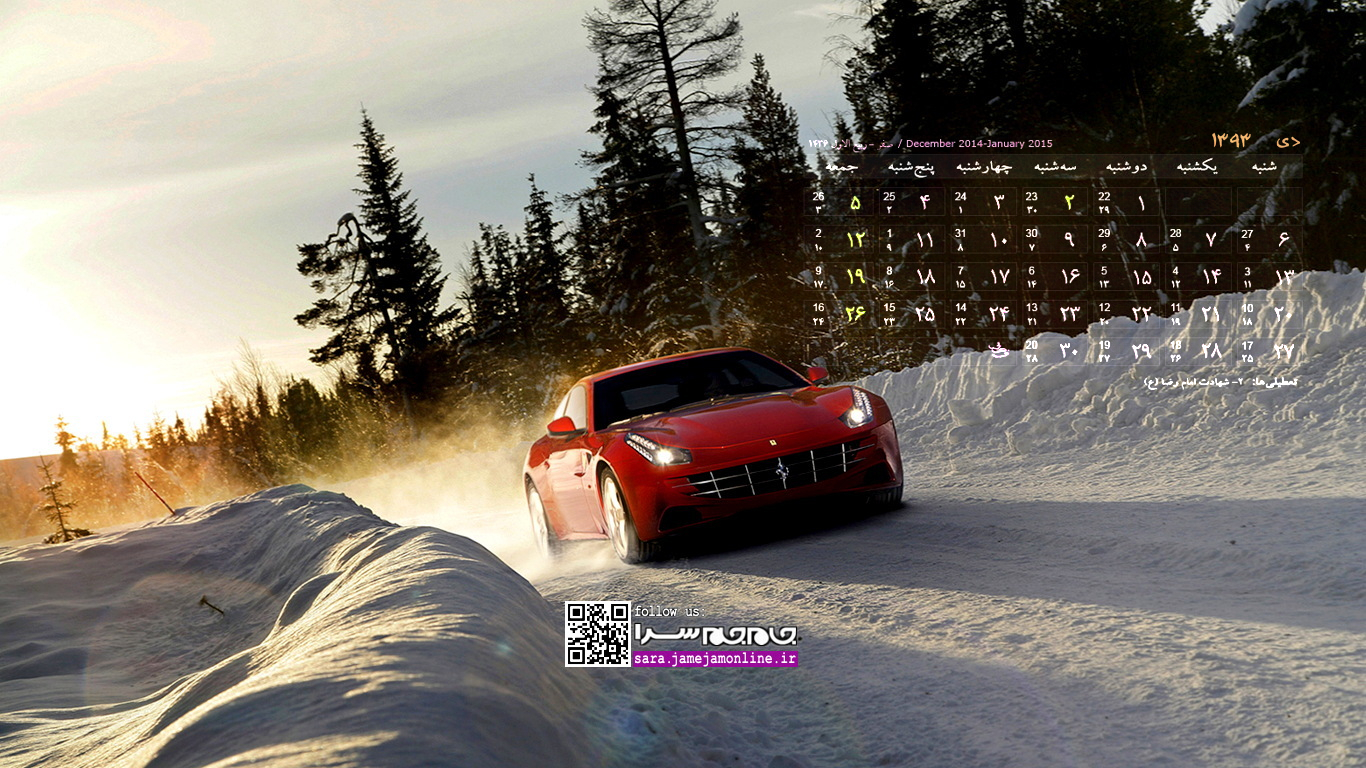Click the year ۱۳۹۳ in the calendar header
This screenshot has height=768, width=1366.
coord(1231,141)
